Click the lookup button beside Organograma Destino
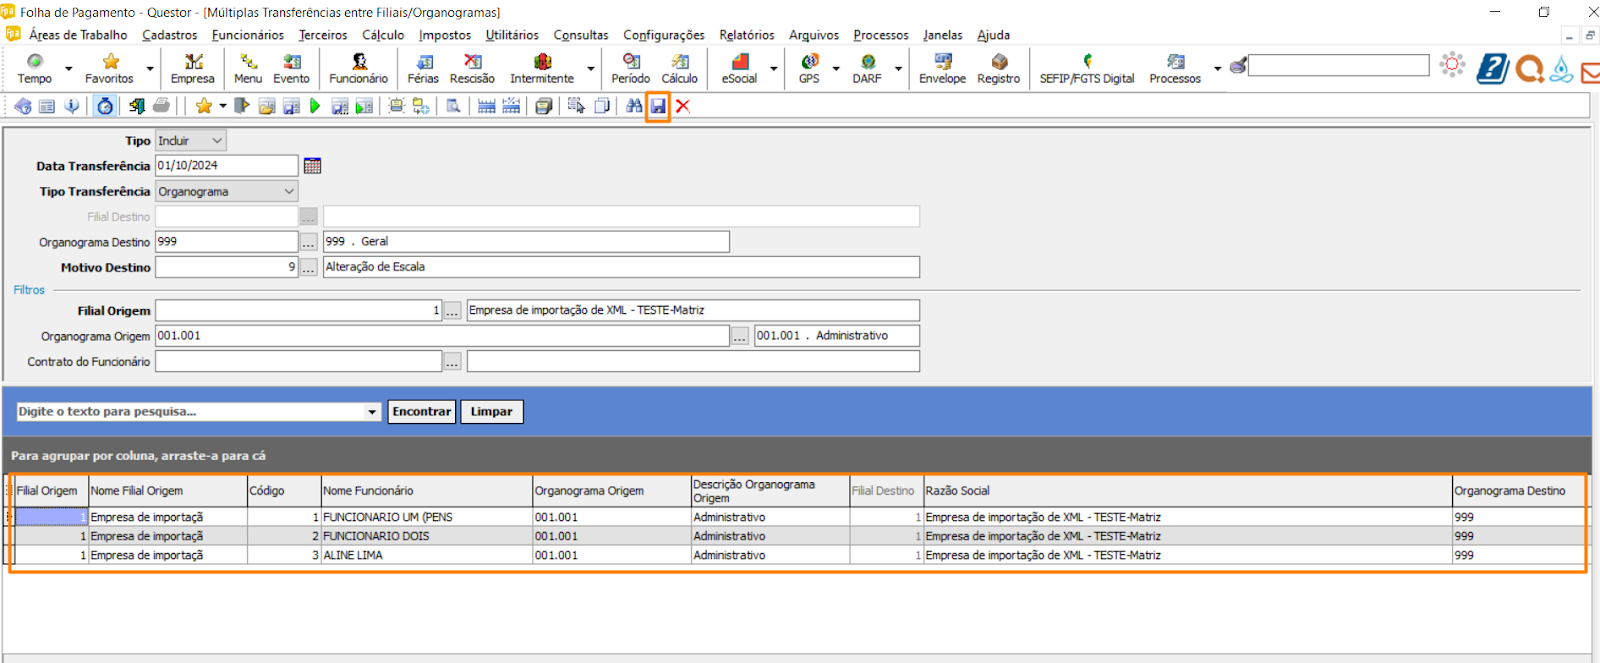Viewport: 1600px width, 663px height. 309,242
